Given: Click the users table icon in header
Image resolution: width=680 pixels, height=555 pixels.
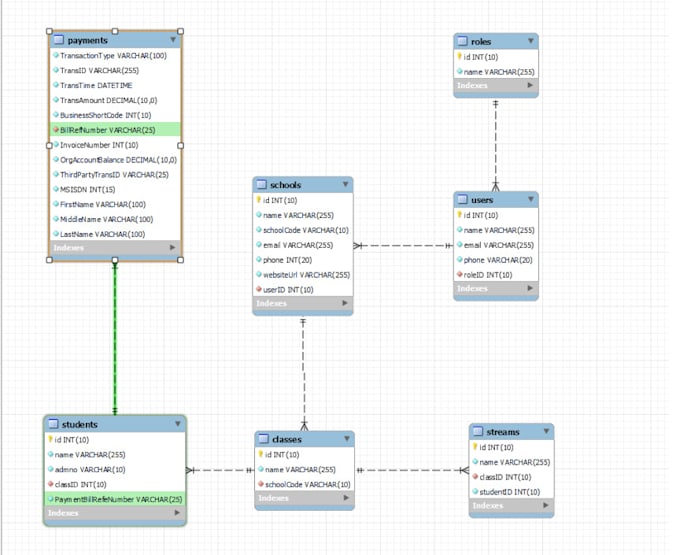Looking at the screenshot, I should click(463, 199).
